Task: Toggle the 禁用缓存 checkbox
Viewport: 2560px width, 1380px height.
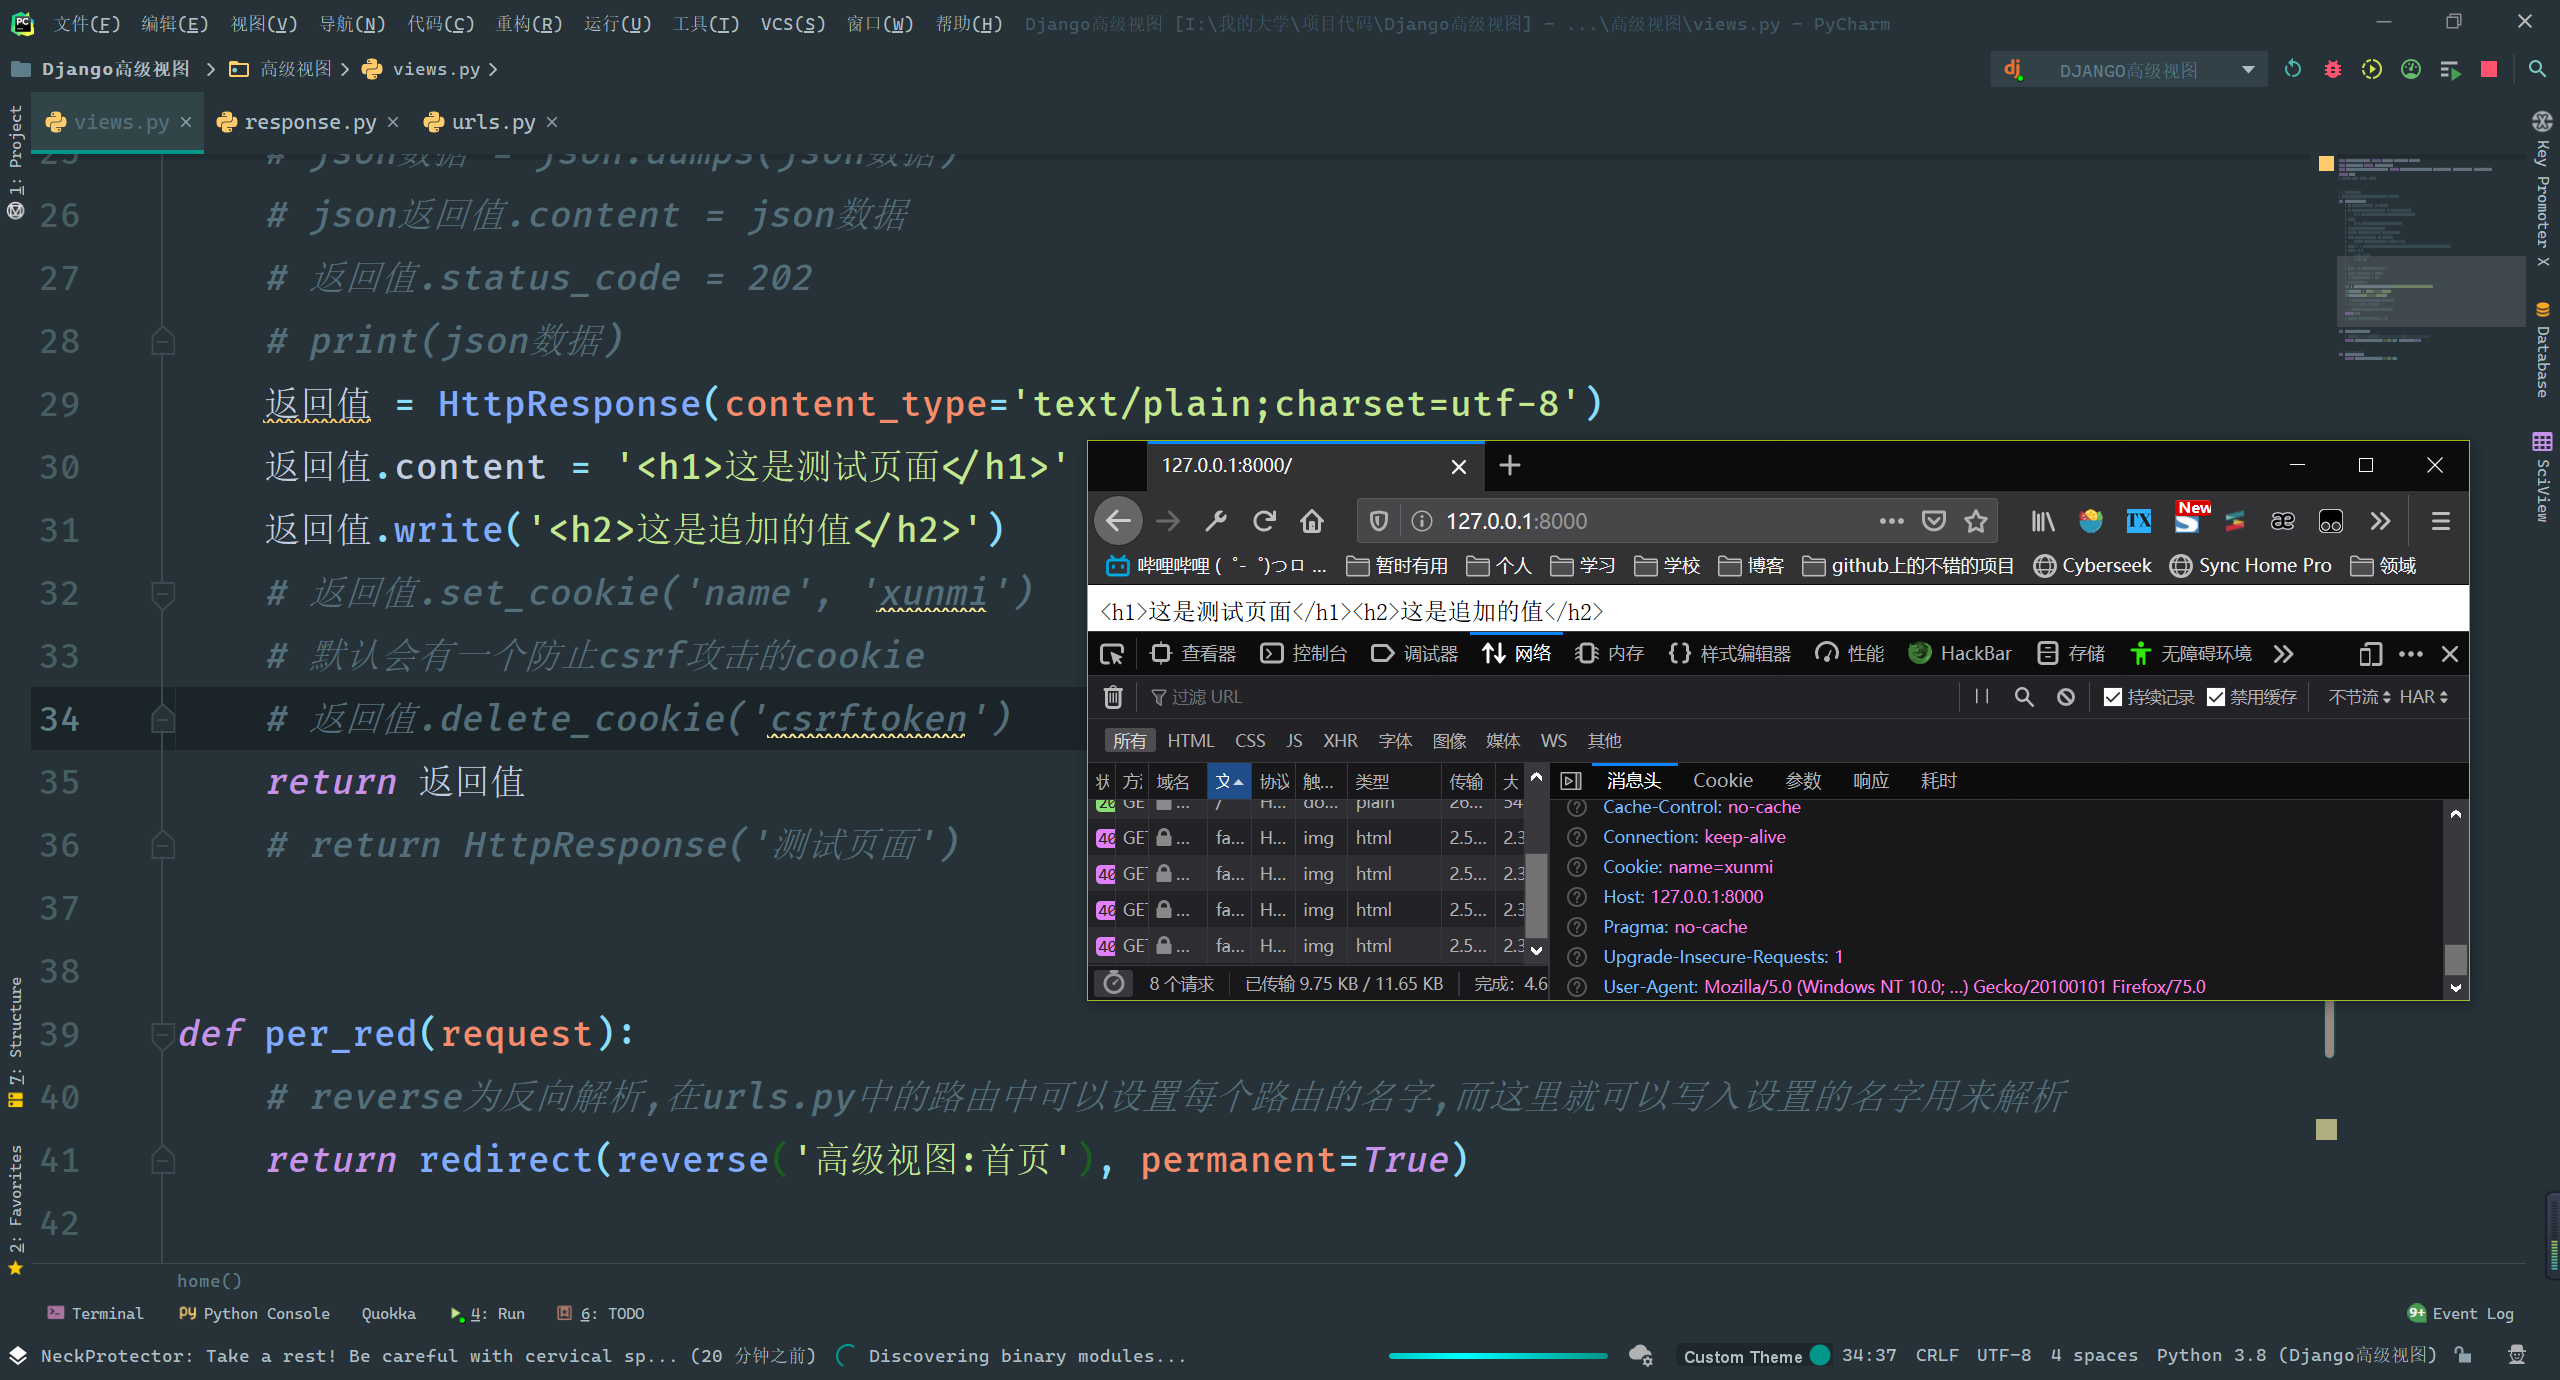Action: (x=2216, y=697)
